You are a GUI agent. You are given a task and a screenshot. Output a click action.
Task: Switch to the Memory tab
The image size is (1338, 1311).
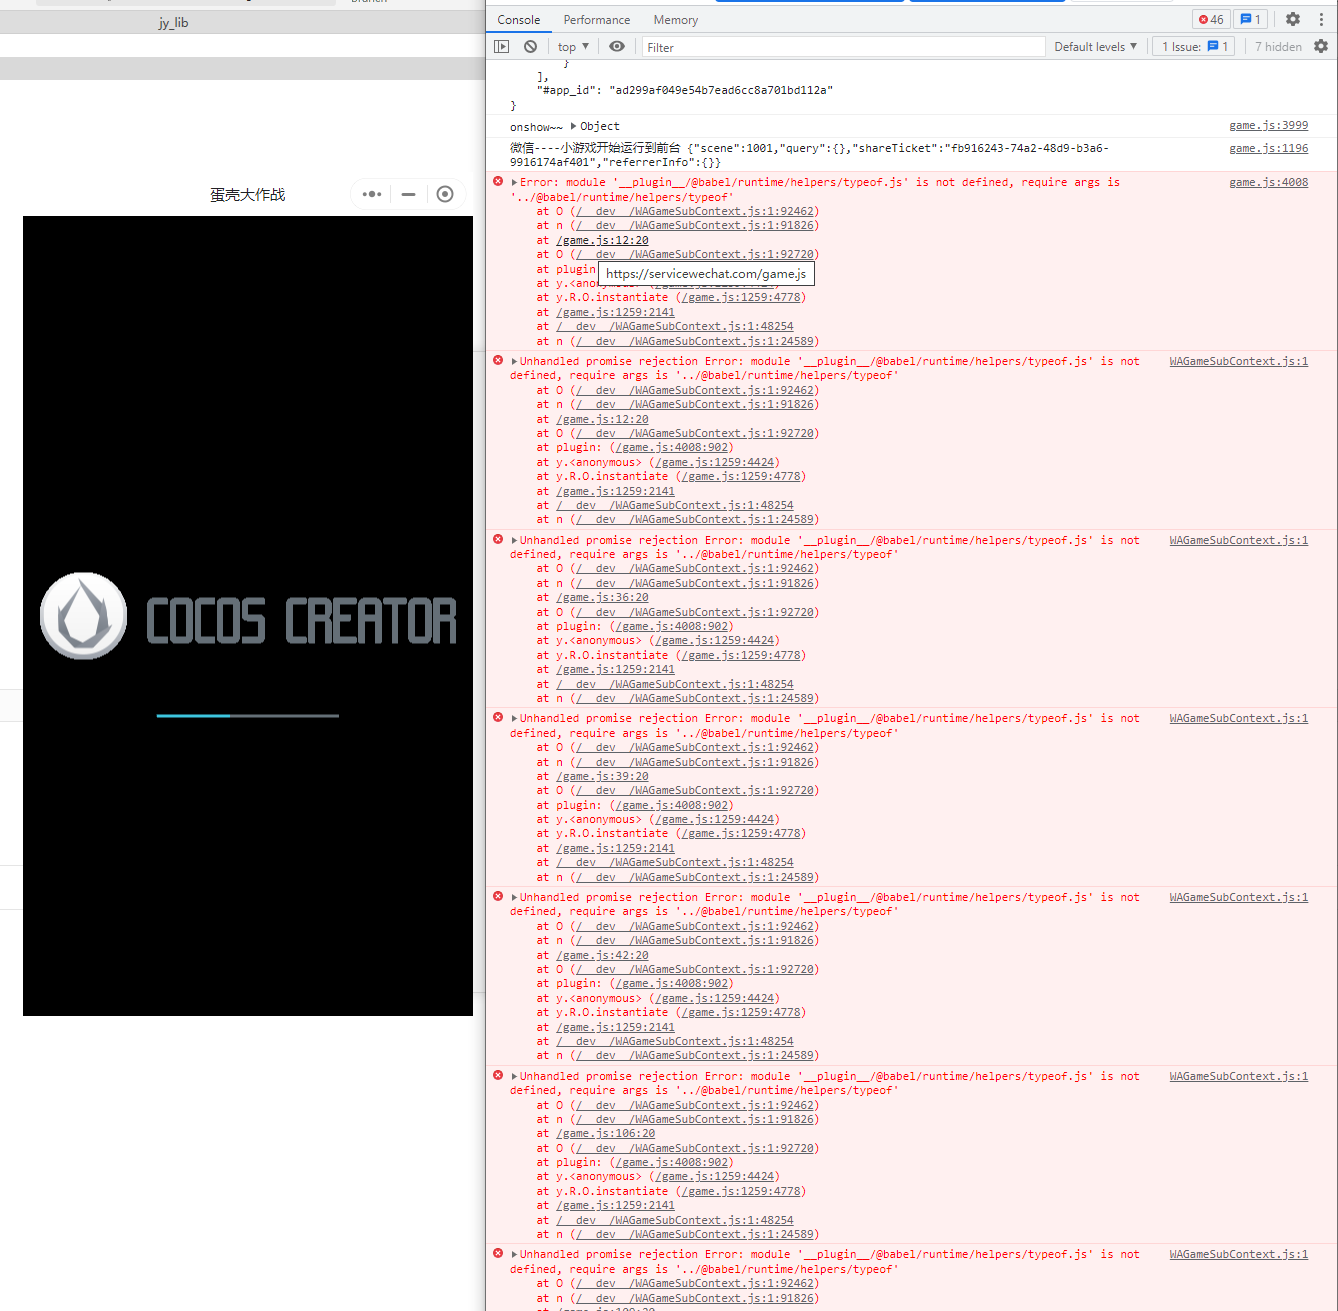click(x=676, y=20)
